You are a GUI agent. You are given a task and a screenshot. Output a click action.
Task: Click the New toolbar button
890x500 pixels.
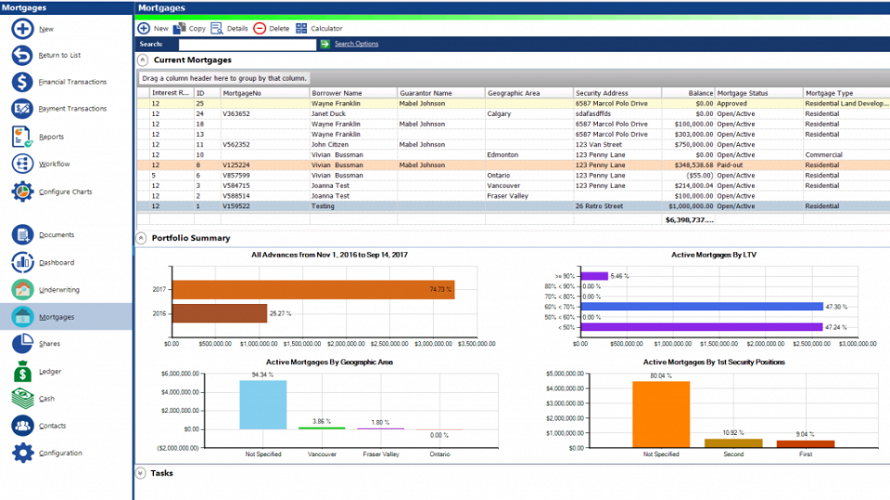click(x=153, y=28)
